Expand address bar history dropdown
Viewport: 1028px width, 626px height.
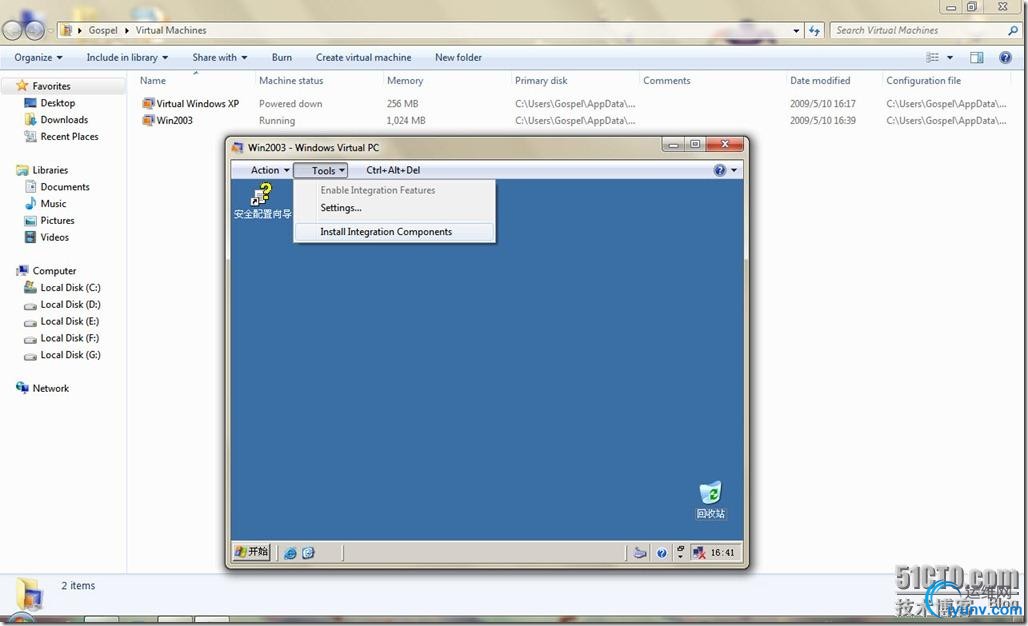[x=796, y=30]
